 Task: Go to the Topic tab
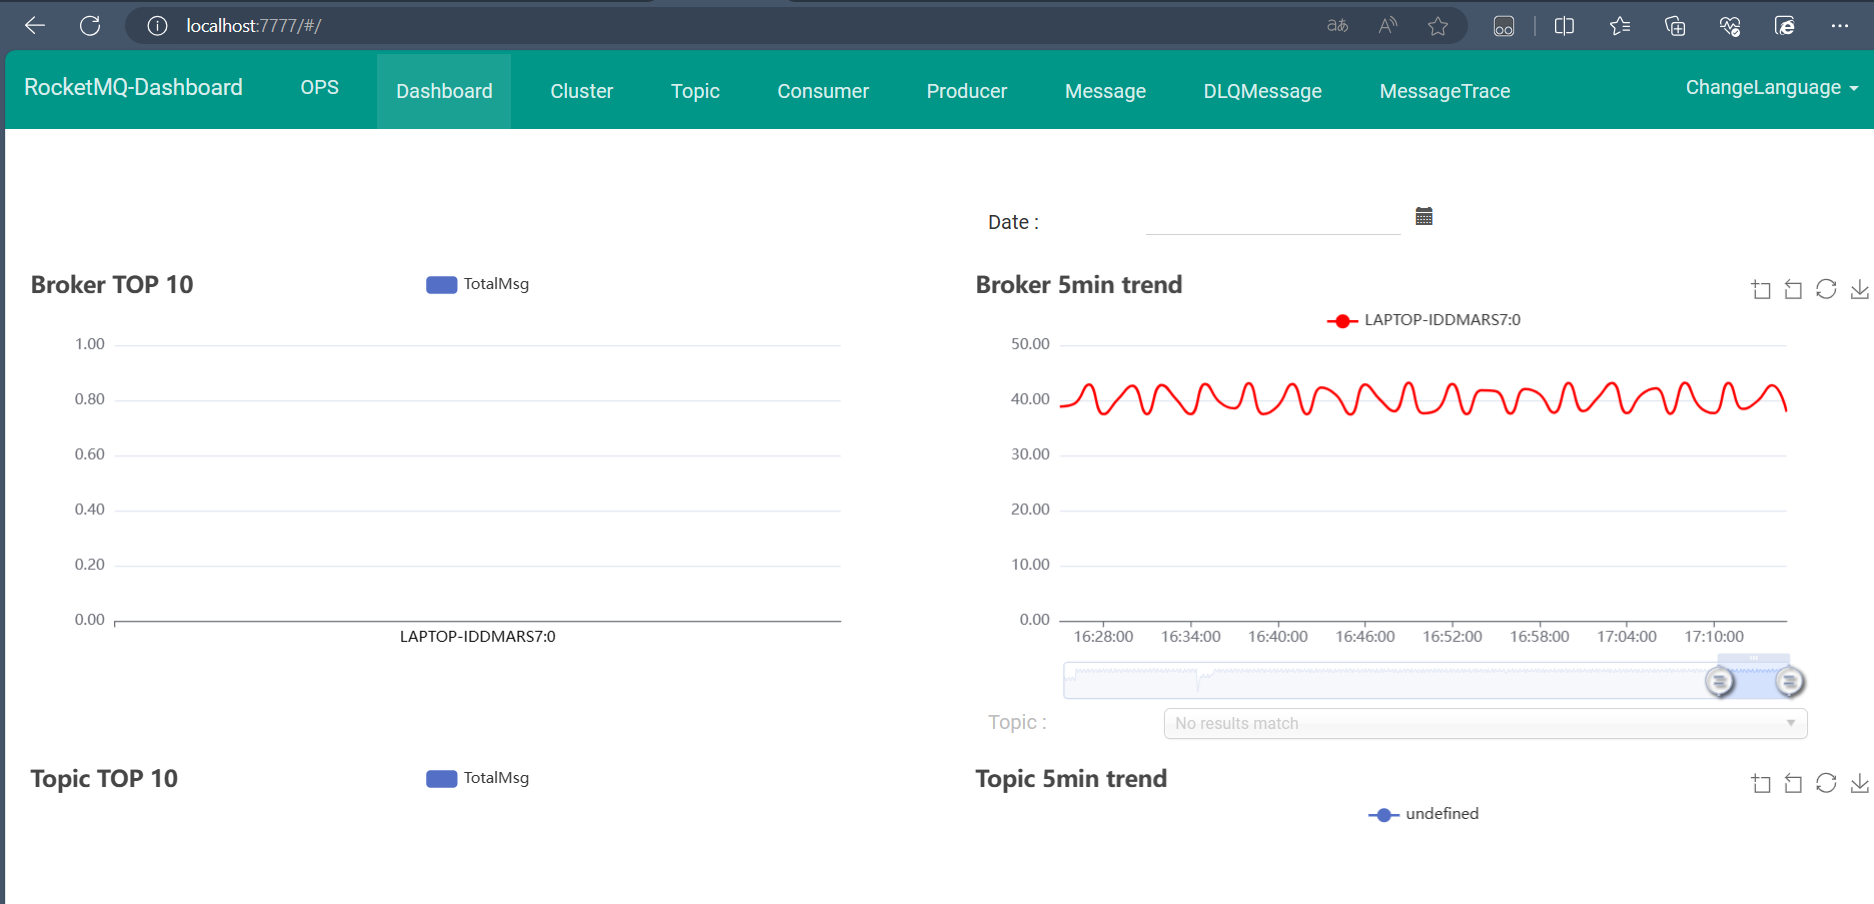[695, 91]
